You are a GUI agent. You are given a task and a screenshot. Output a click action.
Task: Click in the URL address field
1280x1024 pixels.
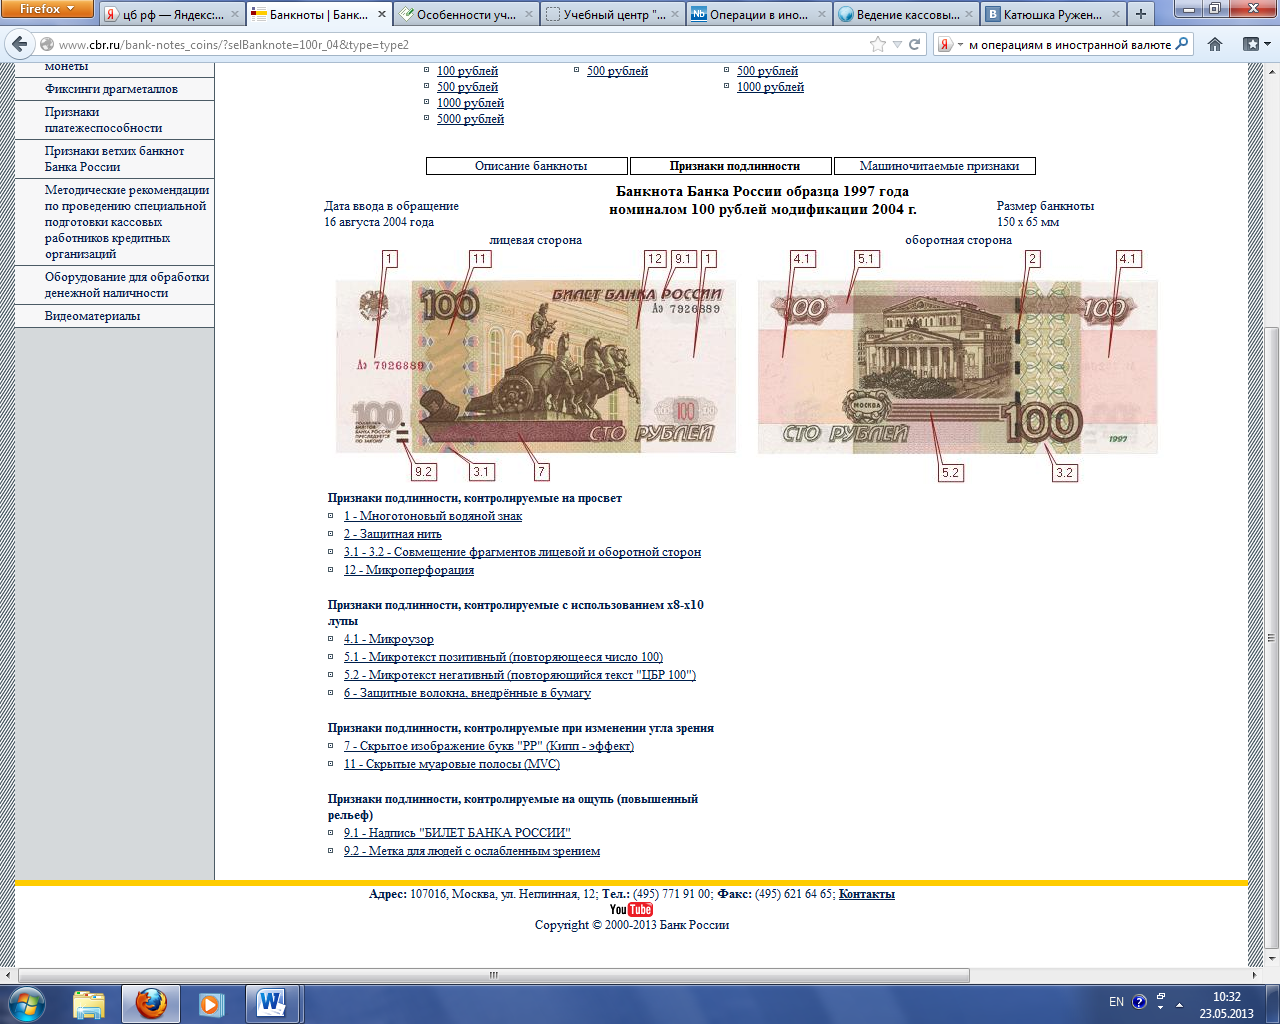pos(460,44)
